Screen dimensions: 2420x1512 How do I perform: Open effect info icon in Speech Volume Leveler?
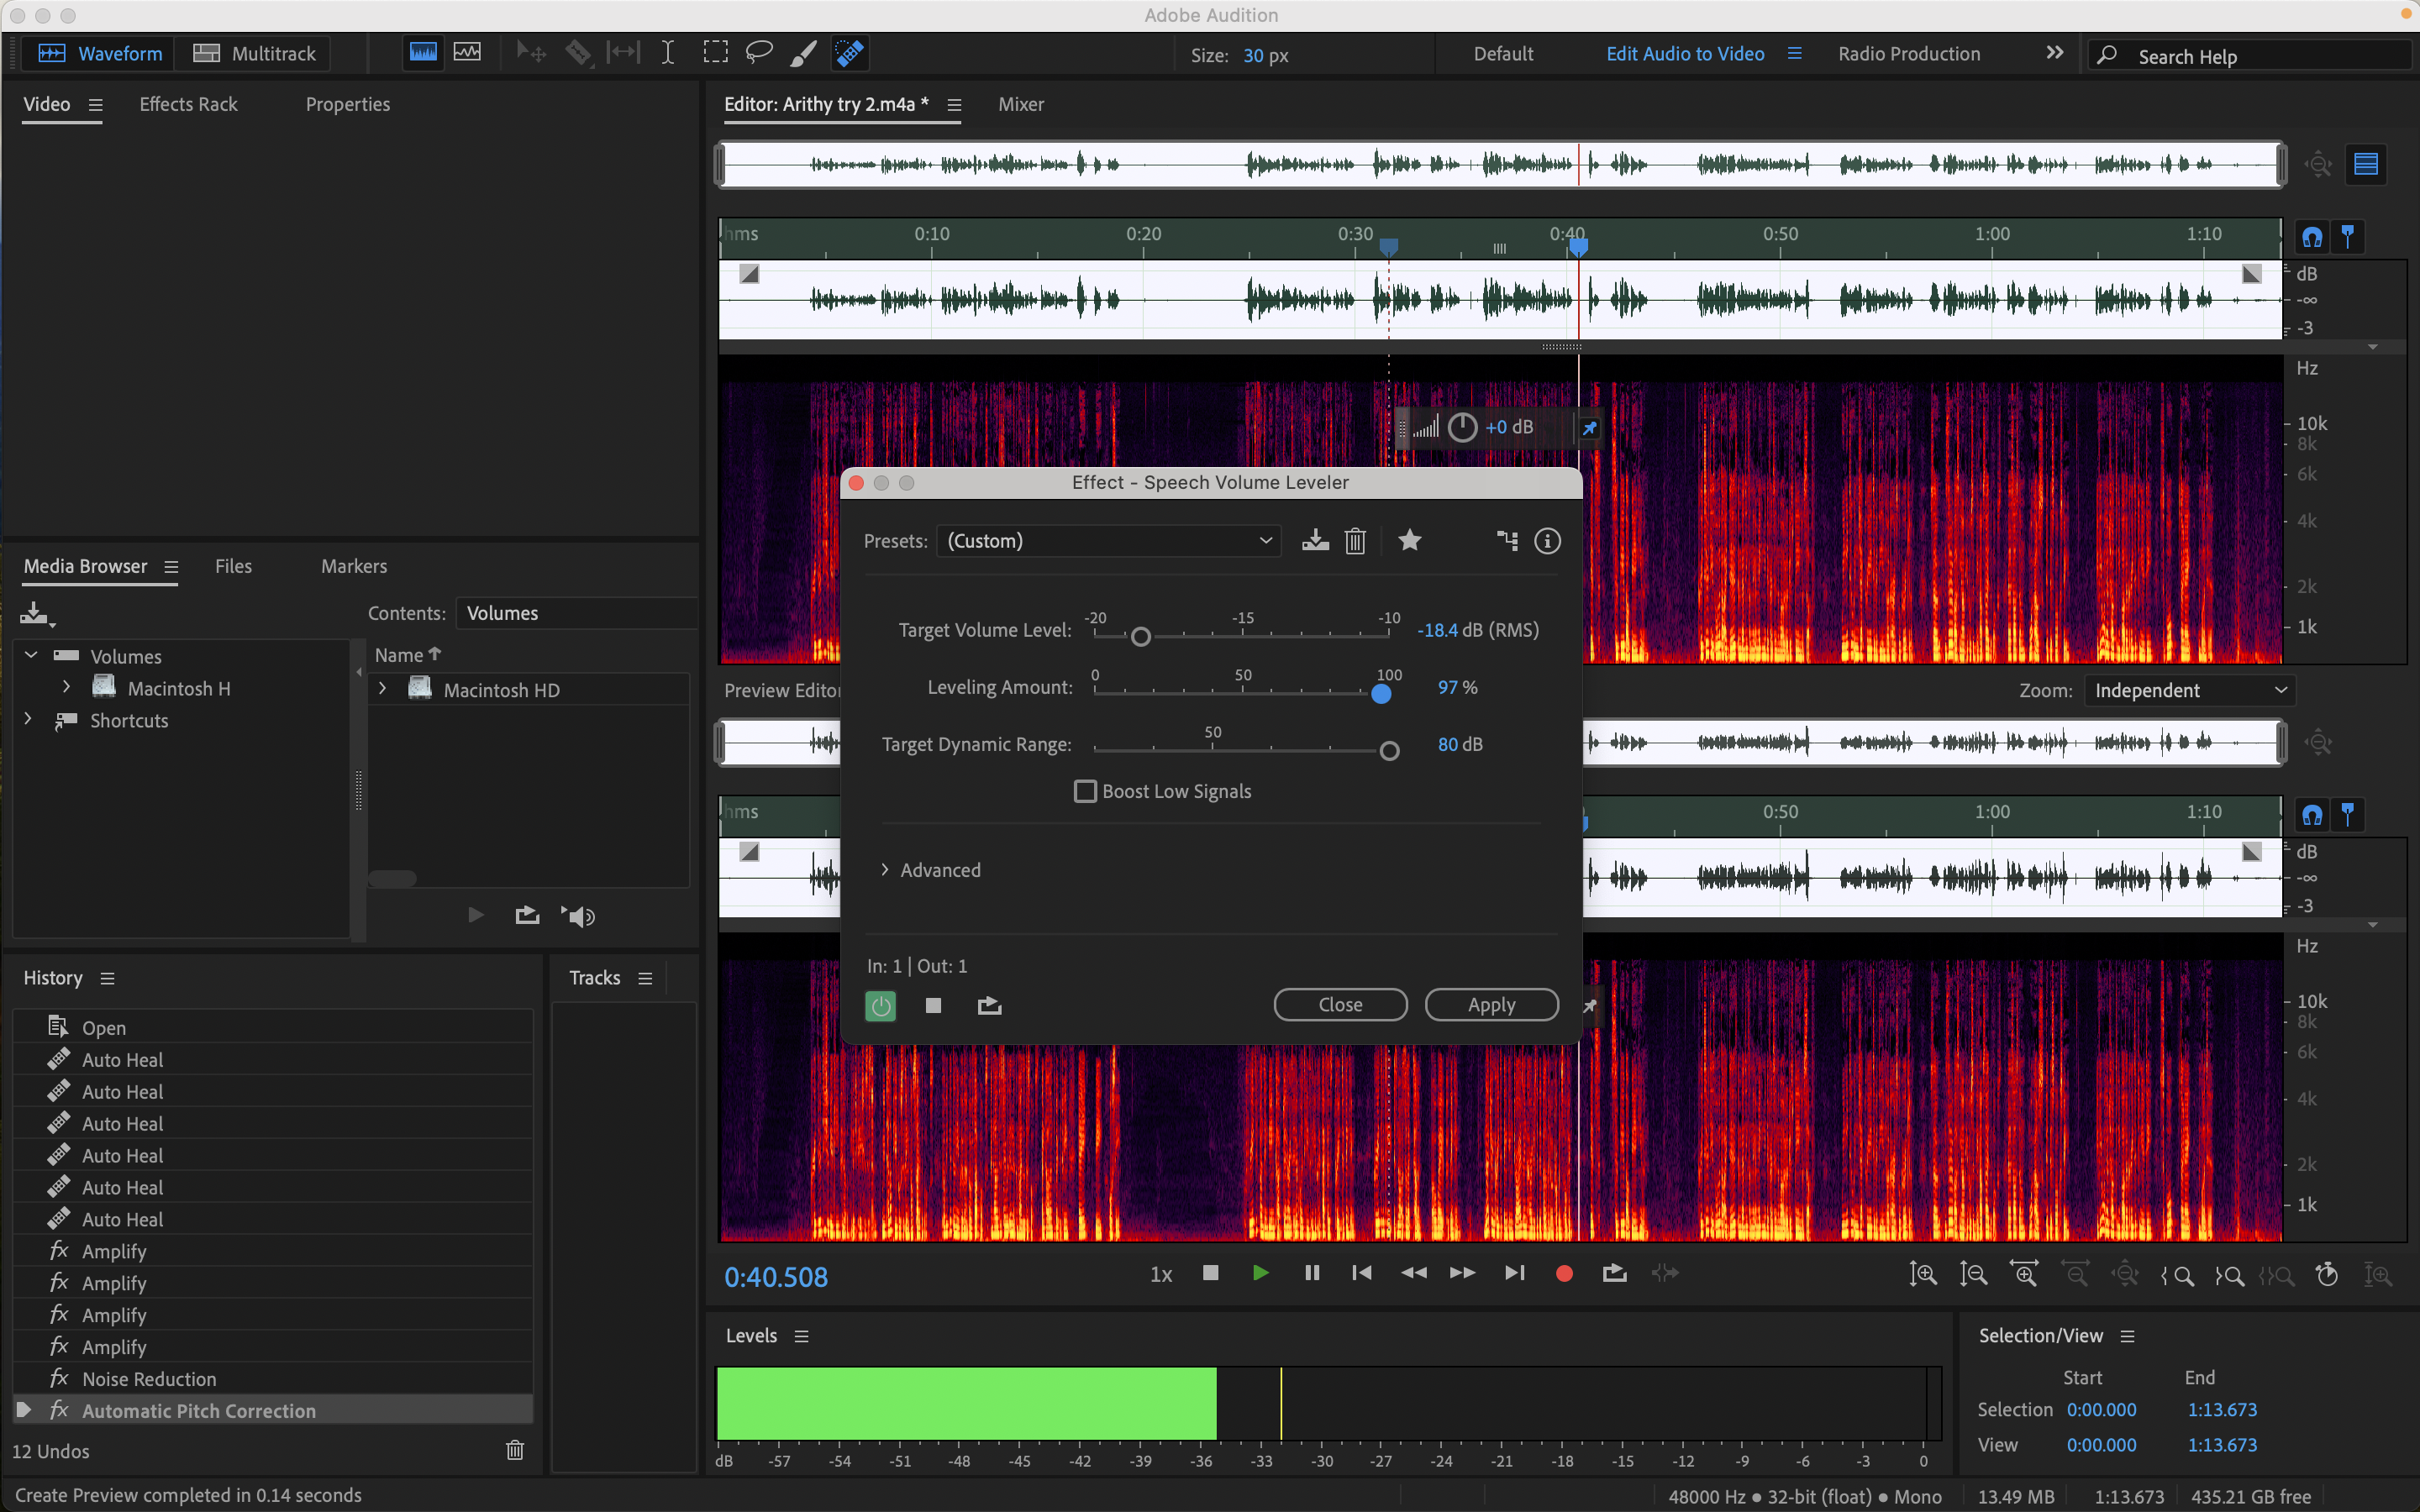coord(1547,541)
